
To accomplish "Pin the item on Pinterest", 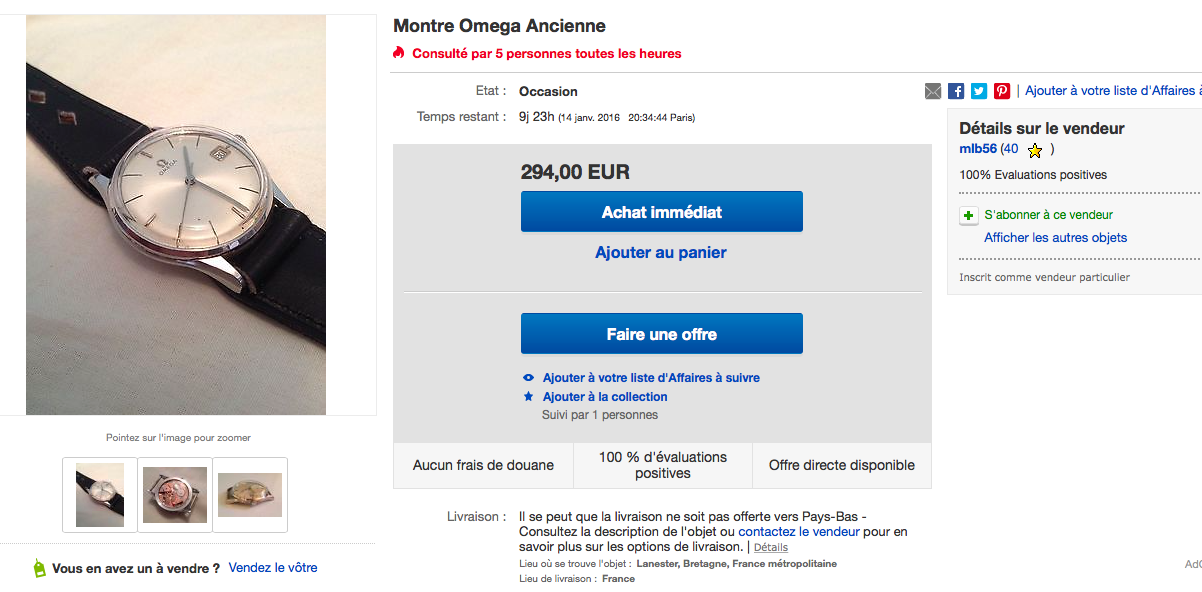I will (x=1002, y=91).
